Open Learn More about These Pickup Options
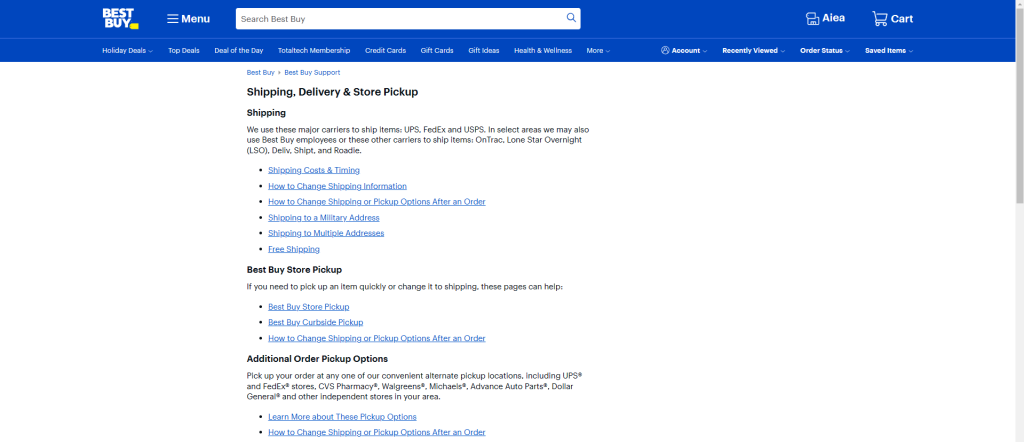Image resolution: width=1024 pixels, height=442 pixels. [342, 417]
